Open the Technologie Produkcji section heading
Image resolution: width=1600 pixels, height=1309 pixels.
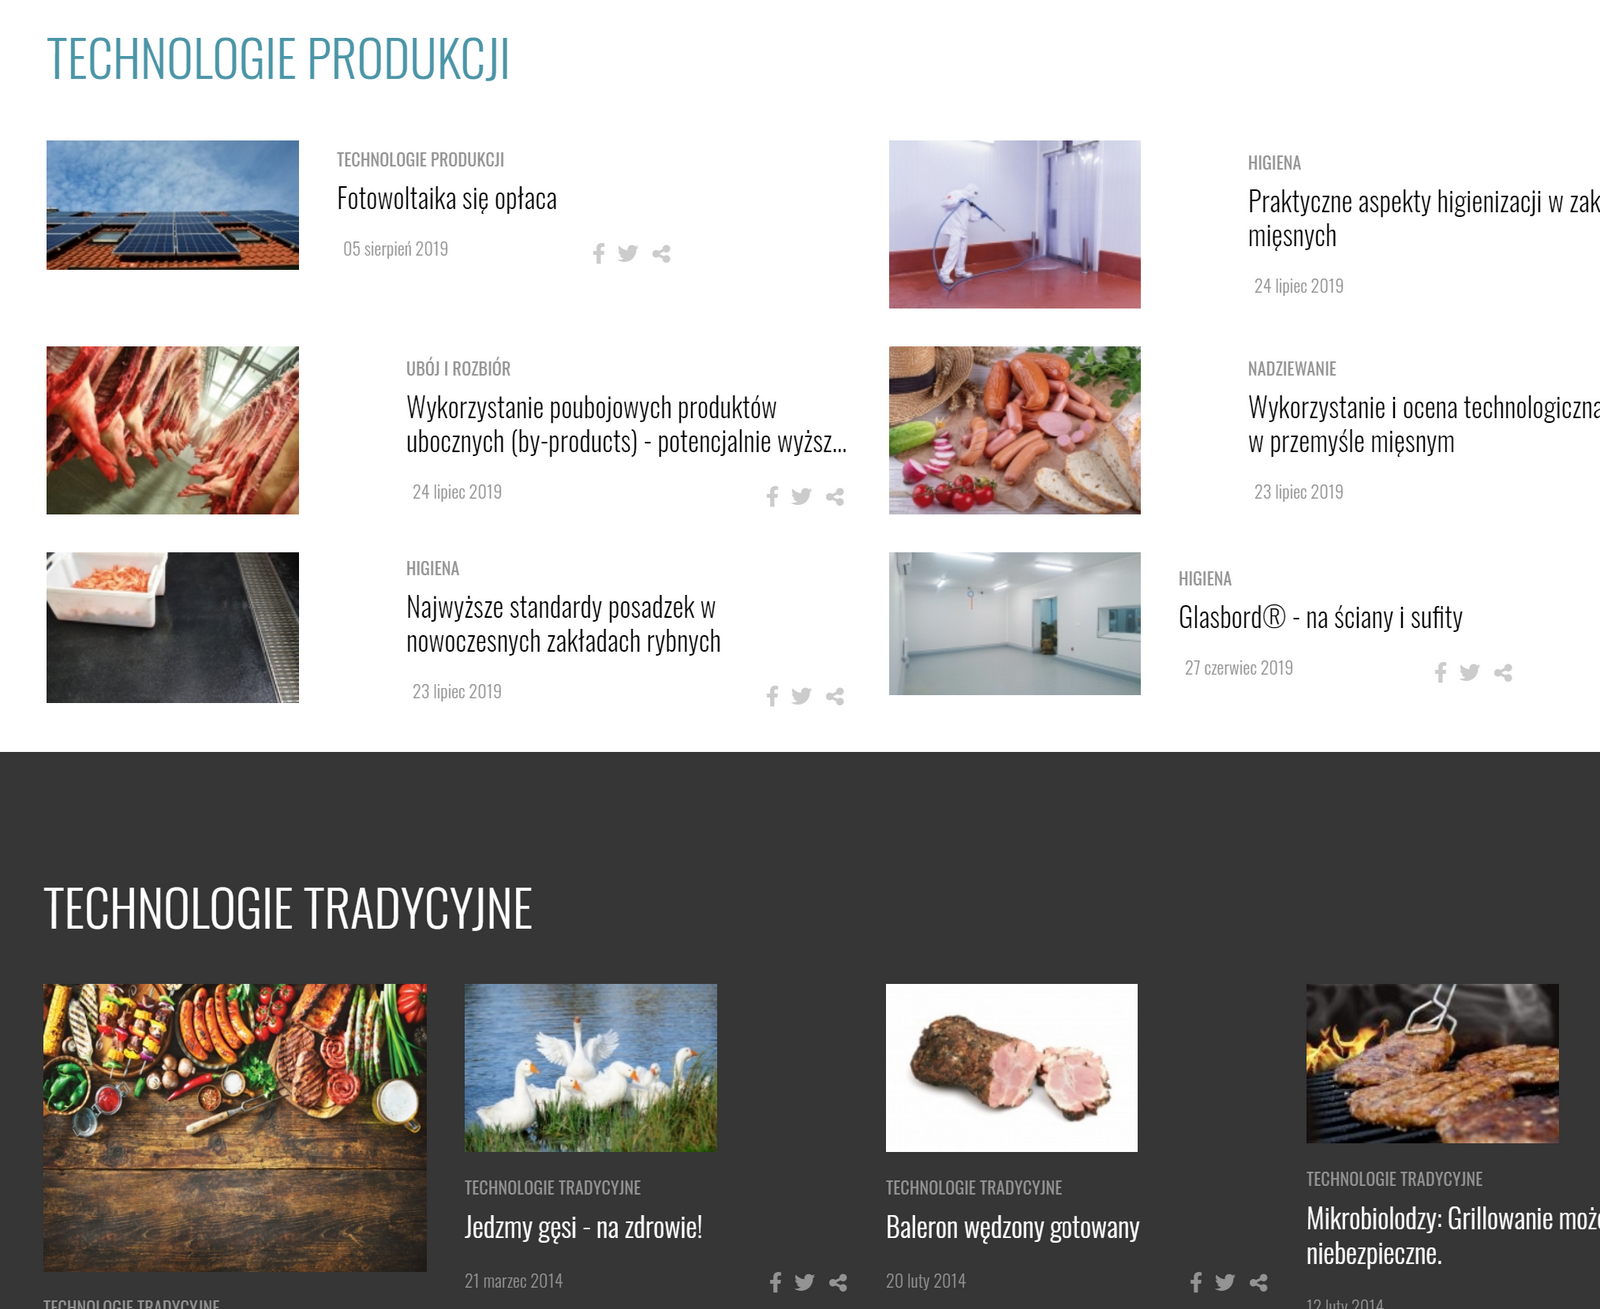click(278, 59)
